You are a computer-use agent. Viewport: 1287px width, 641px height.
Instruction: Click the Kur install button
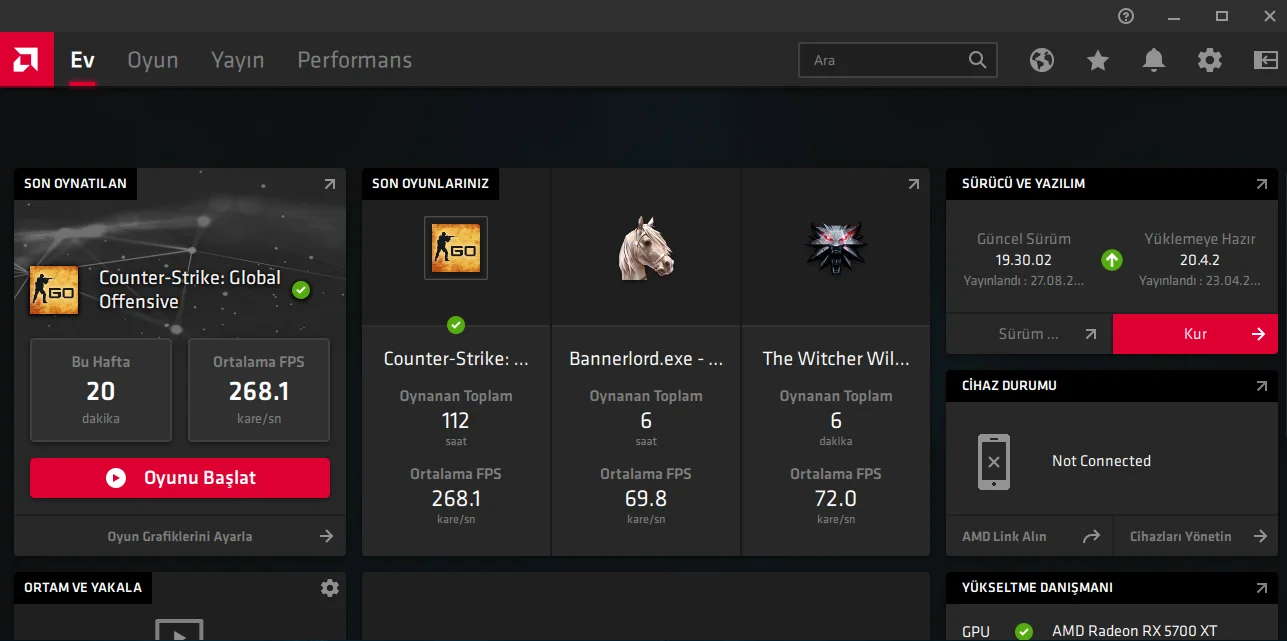pyautogui.click(x=1195, y=334)
